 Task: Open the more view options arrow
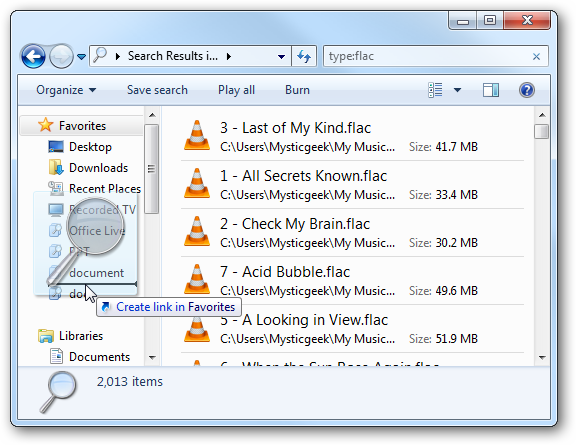point(457,90)
